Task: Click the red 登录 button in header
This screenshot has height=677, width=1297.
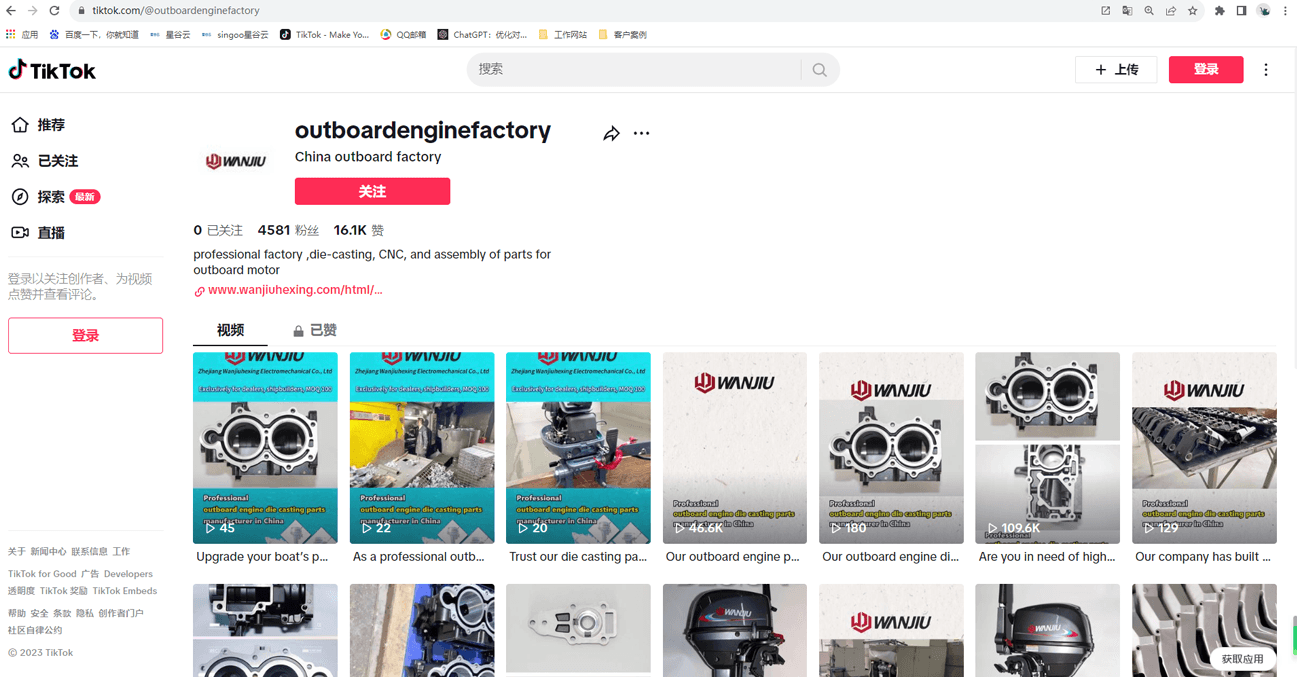Action: pos(1206,70)
